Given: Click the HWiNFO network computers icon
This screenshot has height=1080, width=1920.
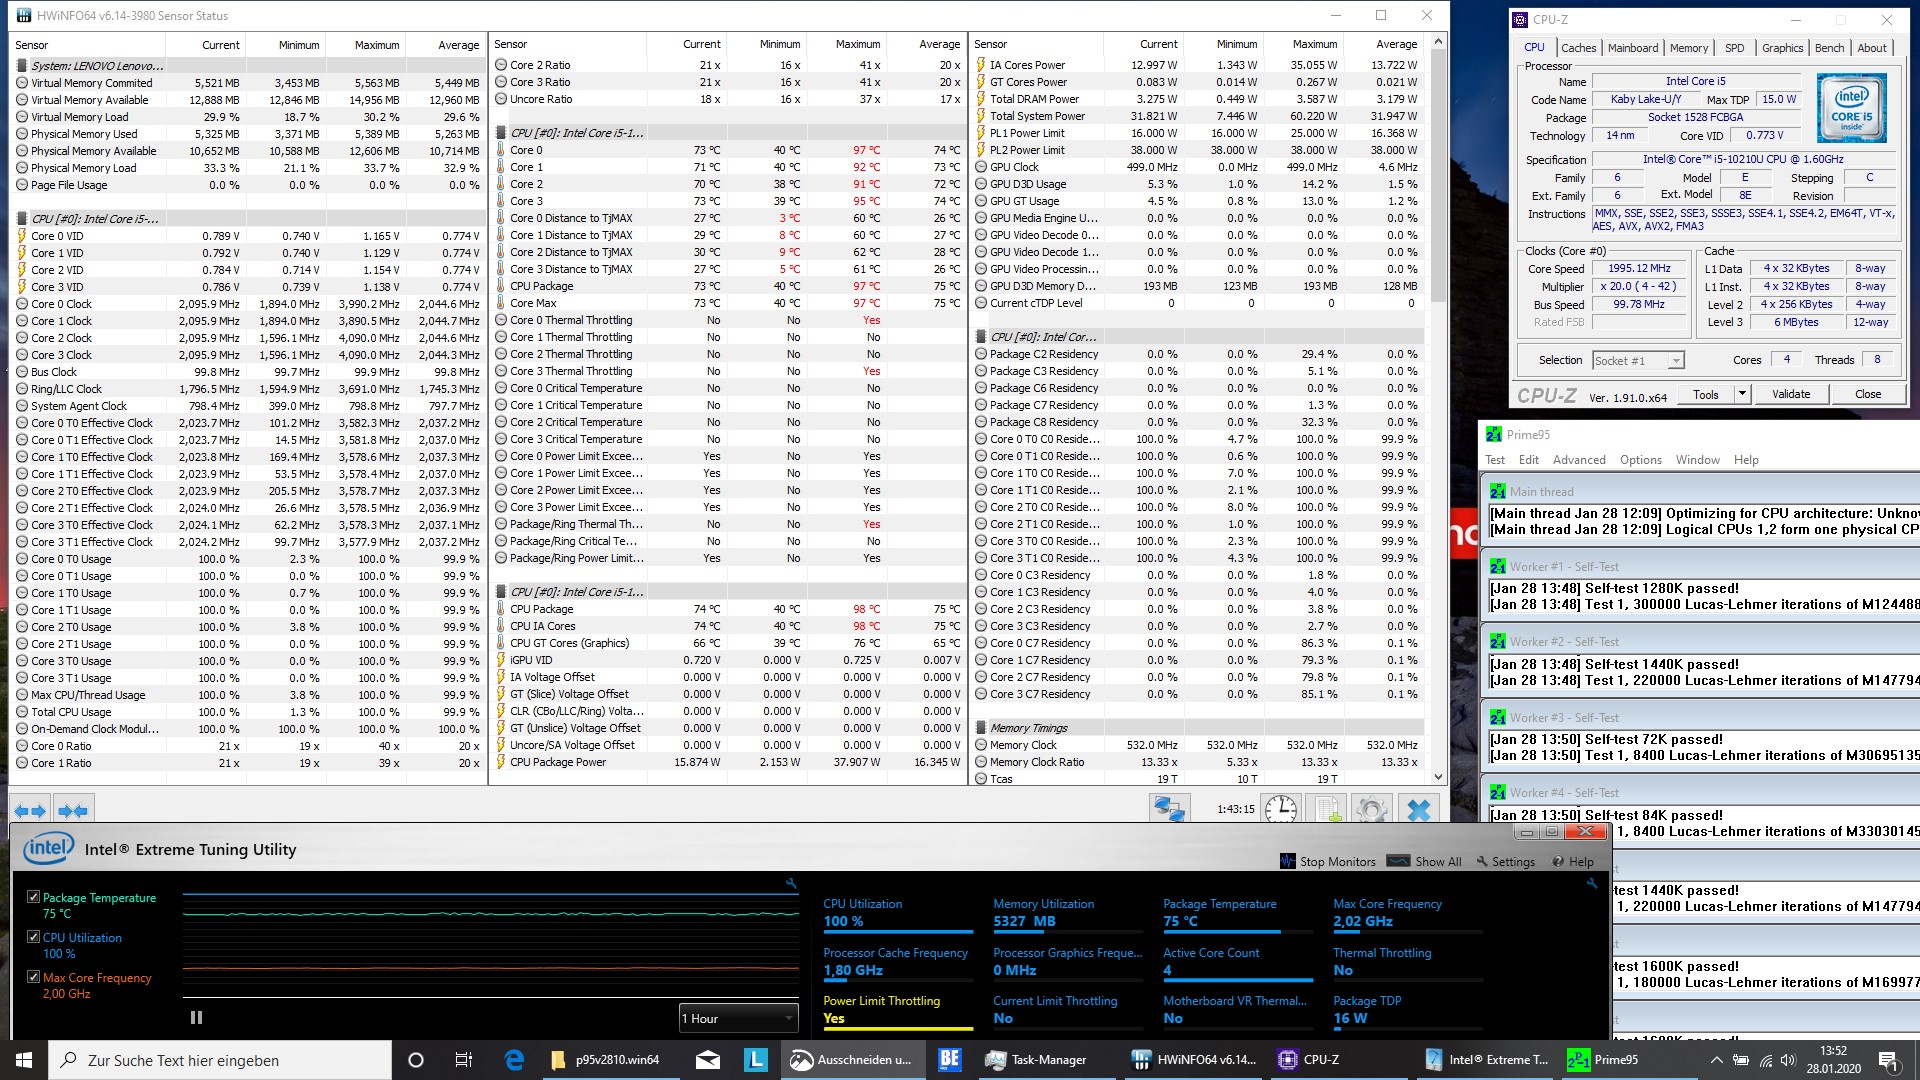Looking at the screenshot, I should coord(1169,809).
